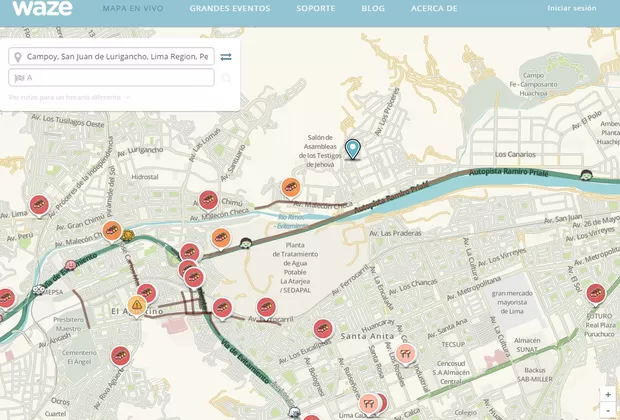This screenshot has width=620, height=420.
Task: Swap origin and destination fields
Action: 226,57
